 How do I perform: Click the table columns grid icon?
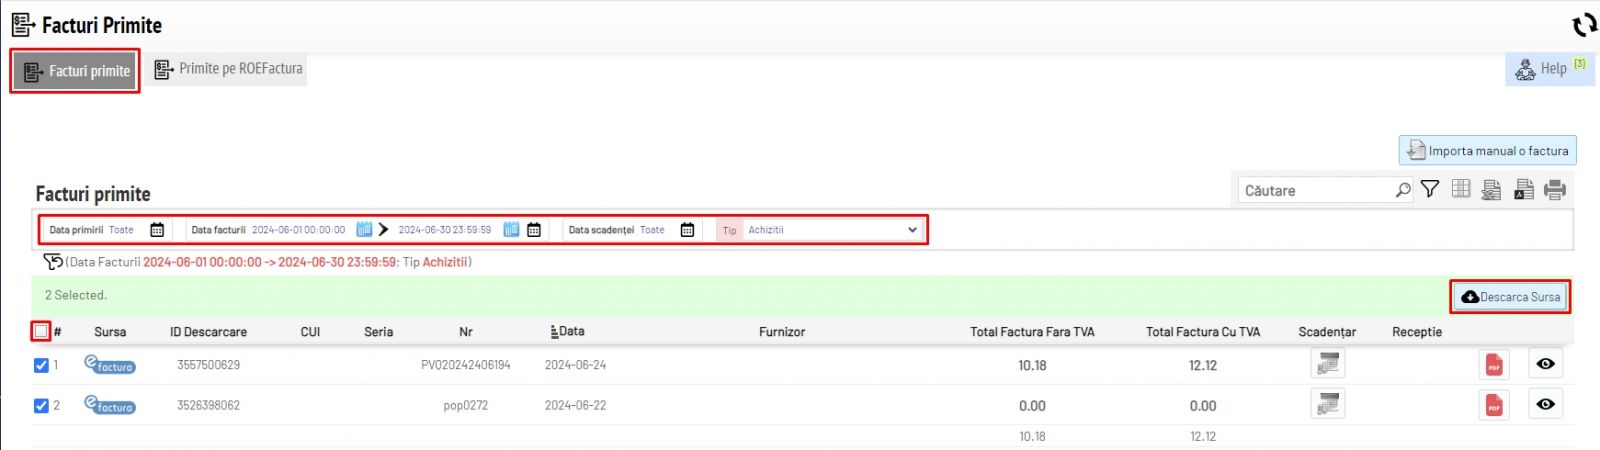[x=1461, y=189]
